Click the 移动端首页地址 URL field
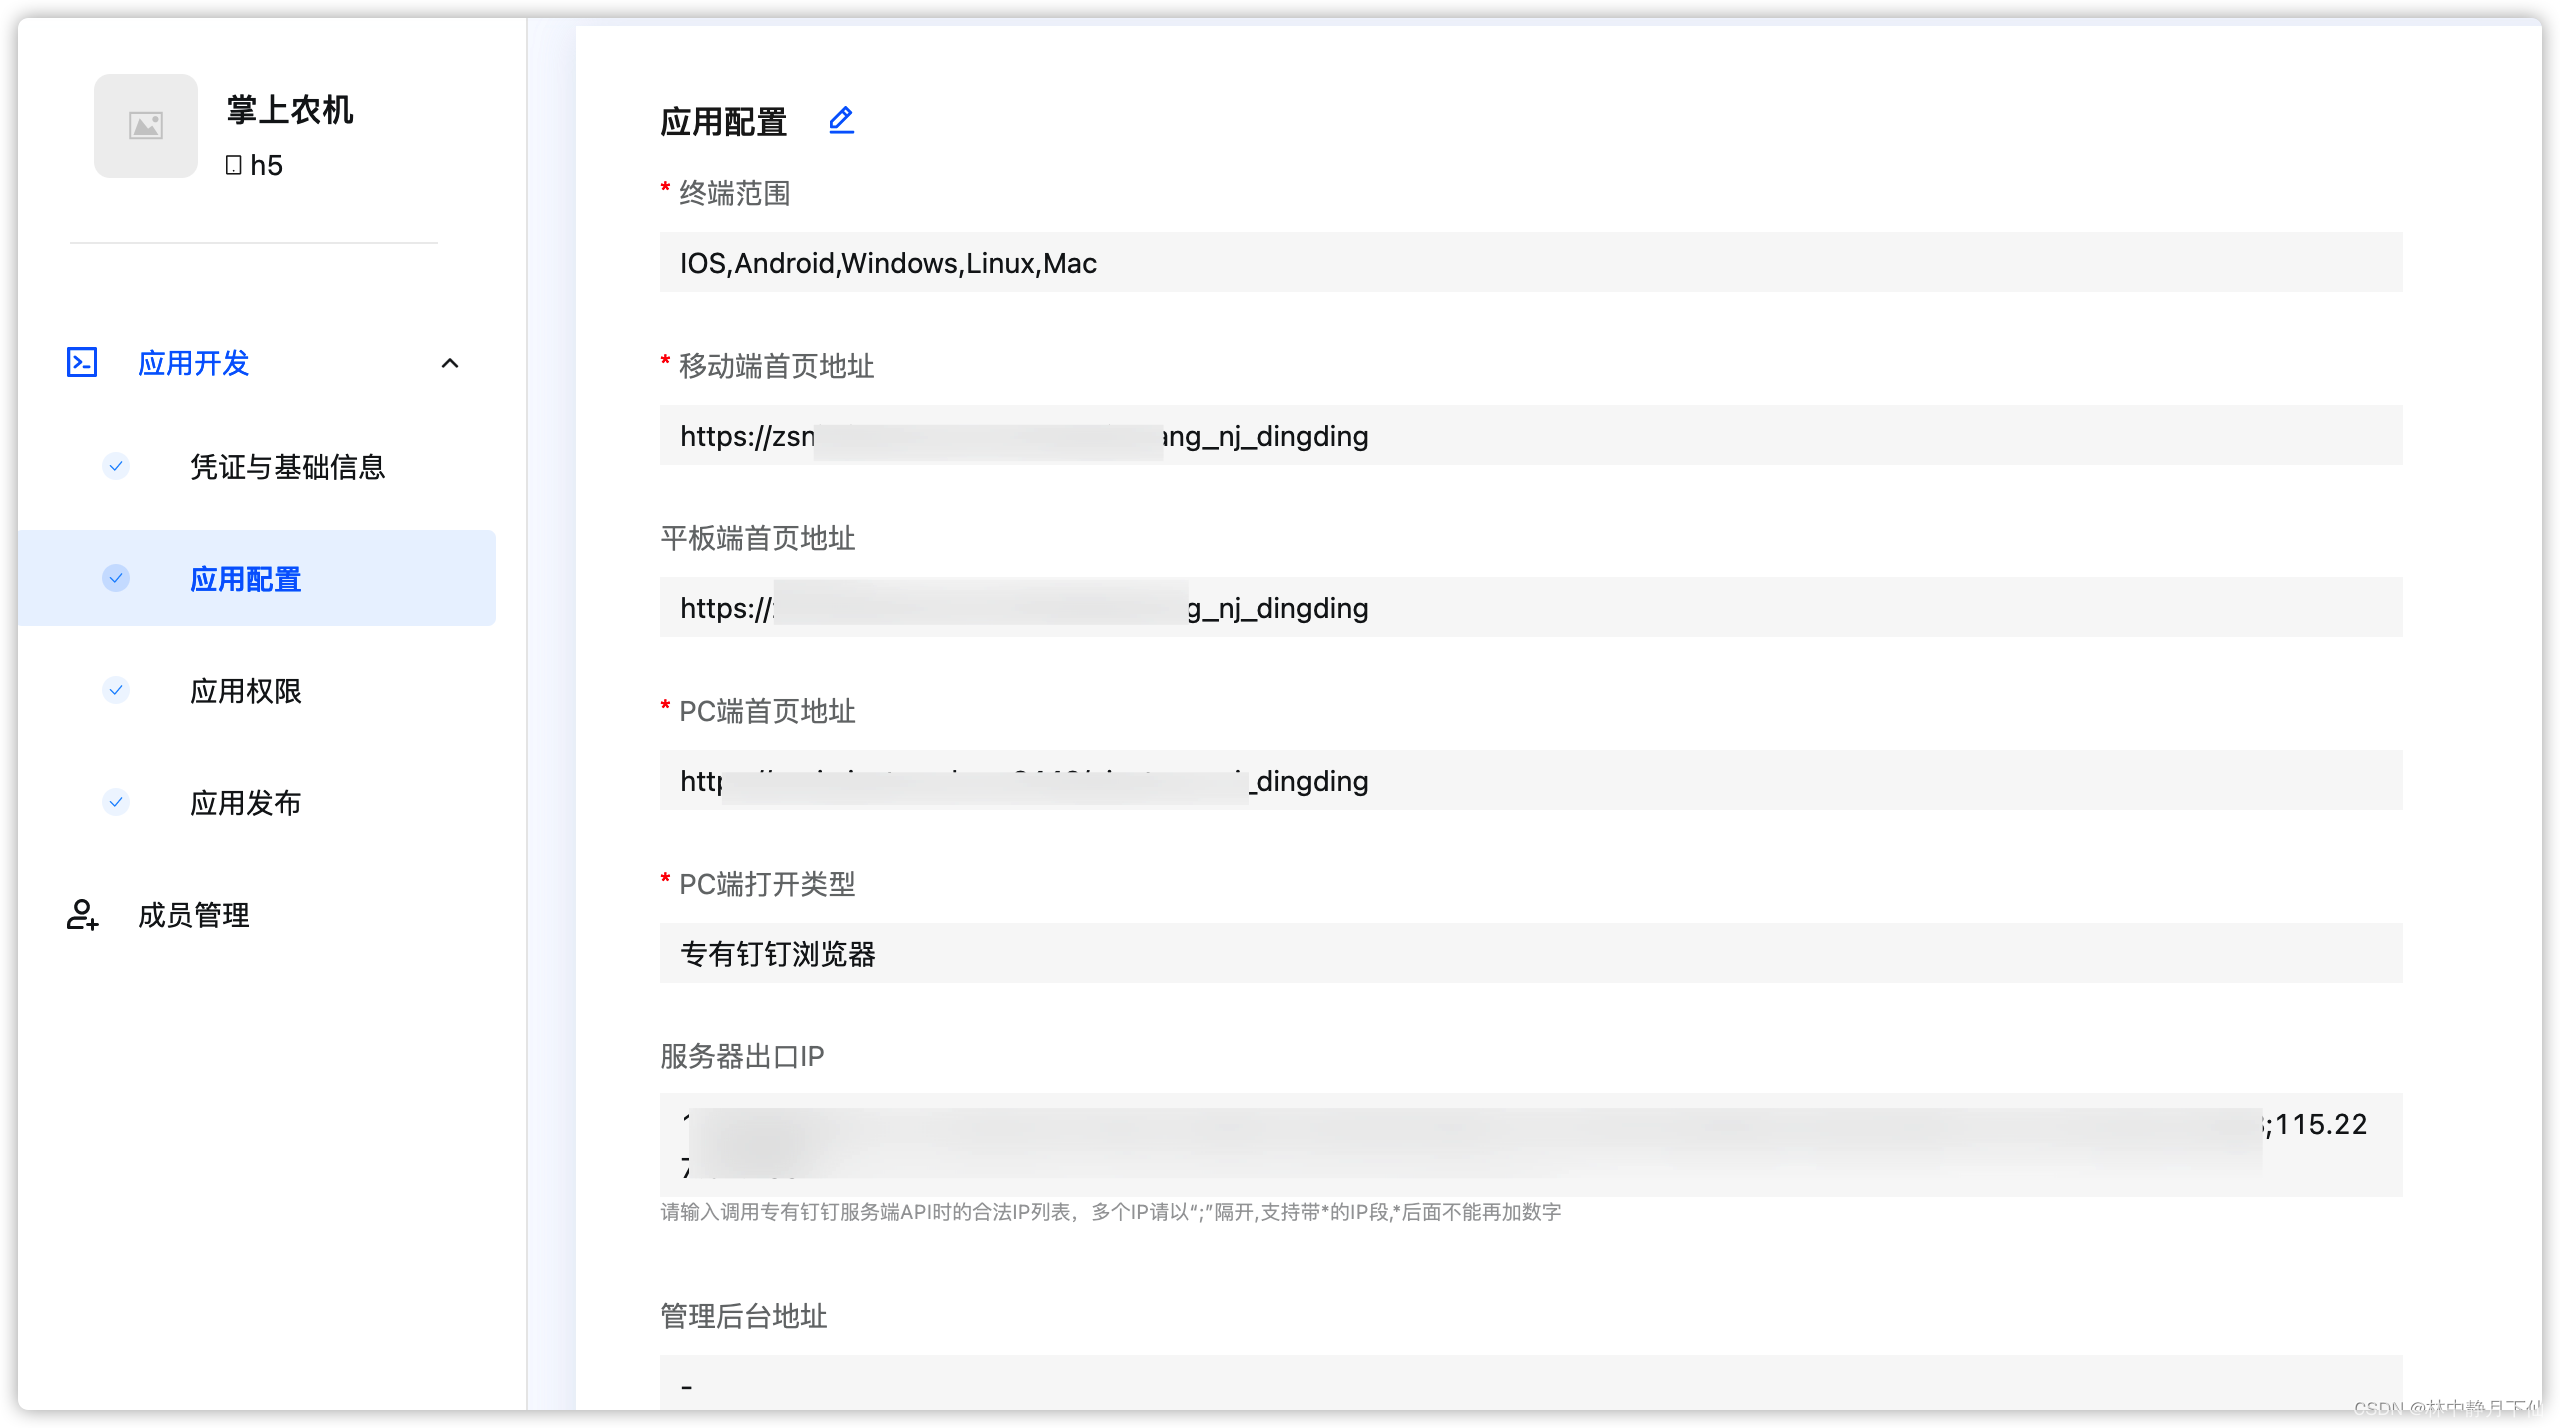 tap(1530, 436)
